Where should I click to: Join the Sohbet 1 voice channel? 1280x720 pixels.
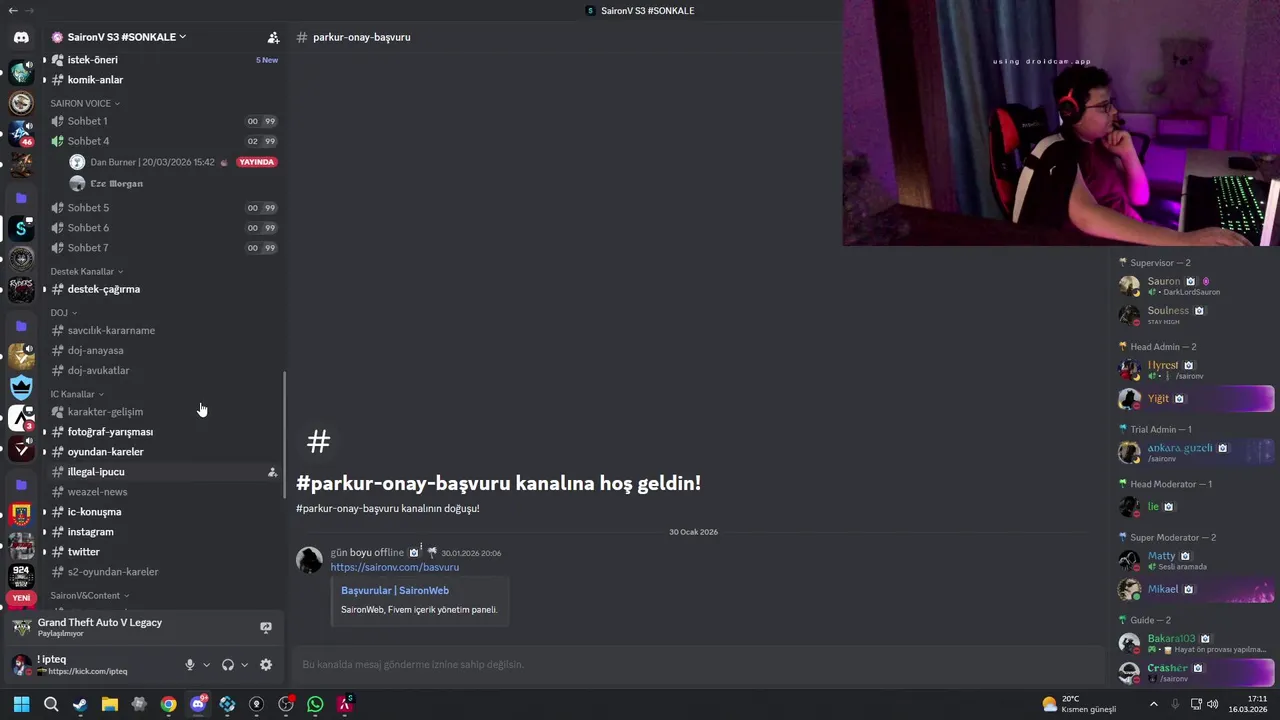point(163,121)
